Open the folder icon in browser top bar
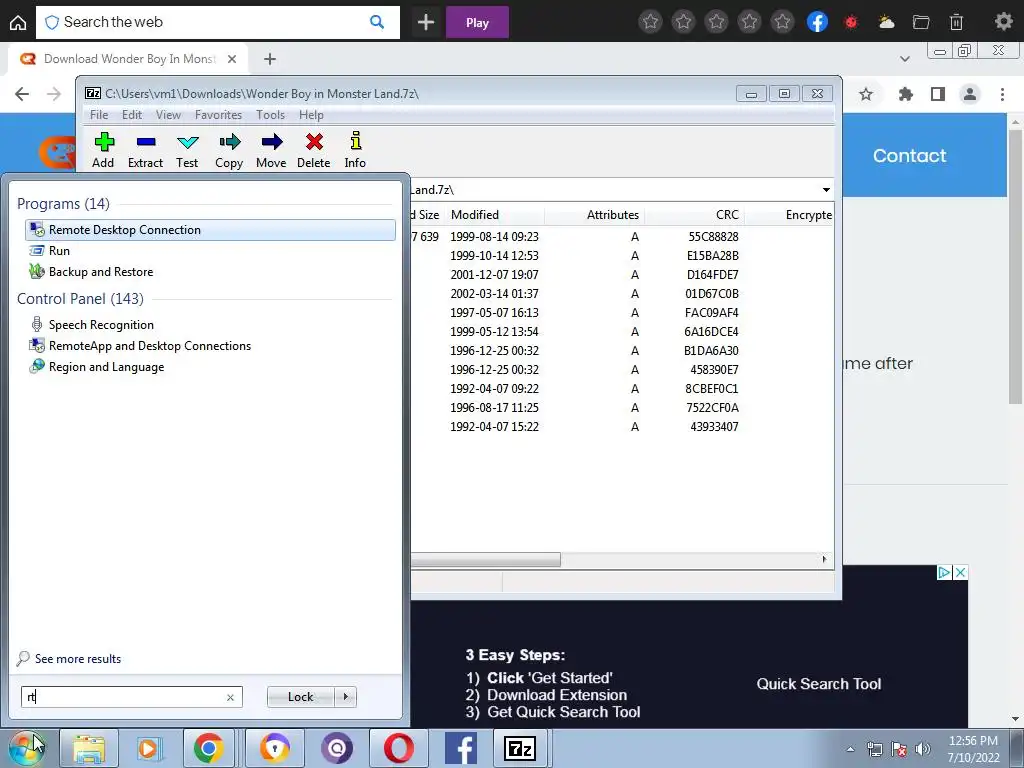1024x768 pixels. coord(921,22)
